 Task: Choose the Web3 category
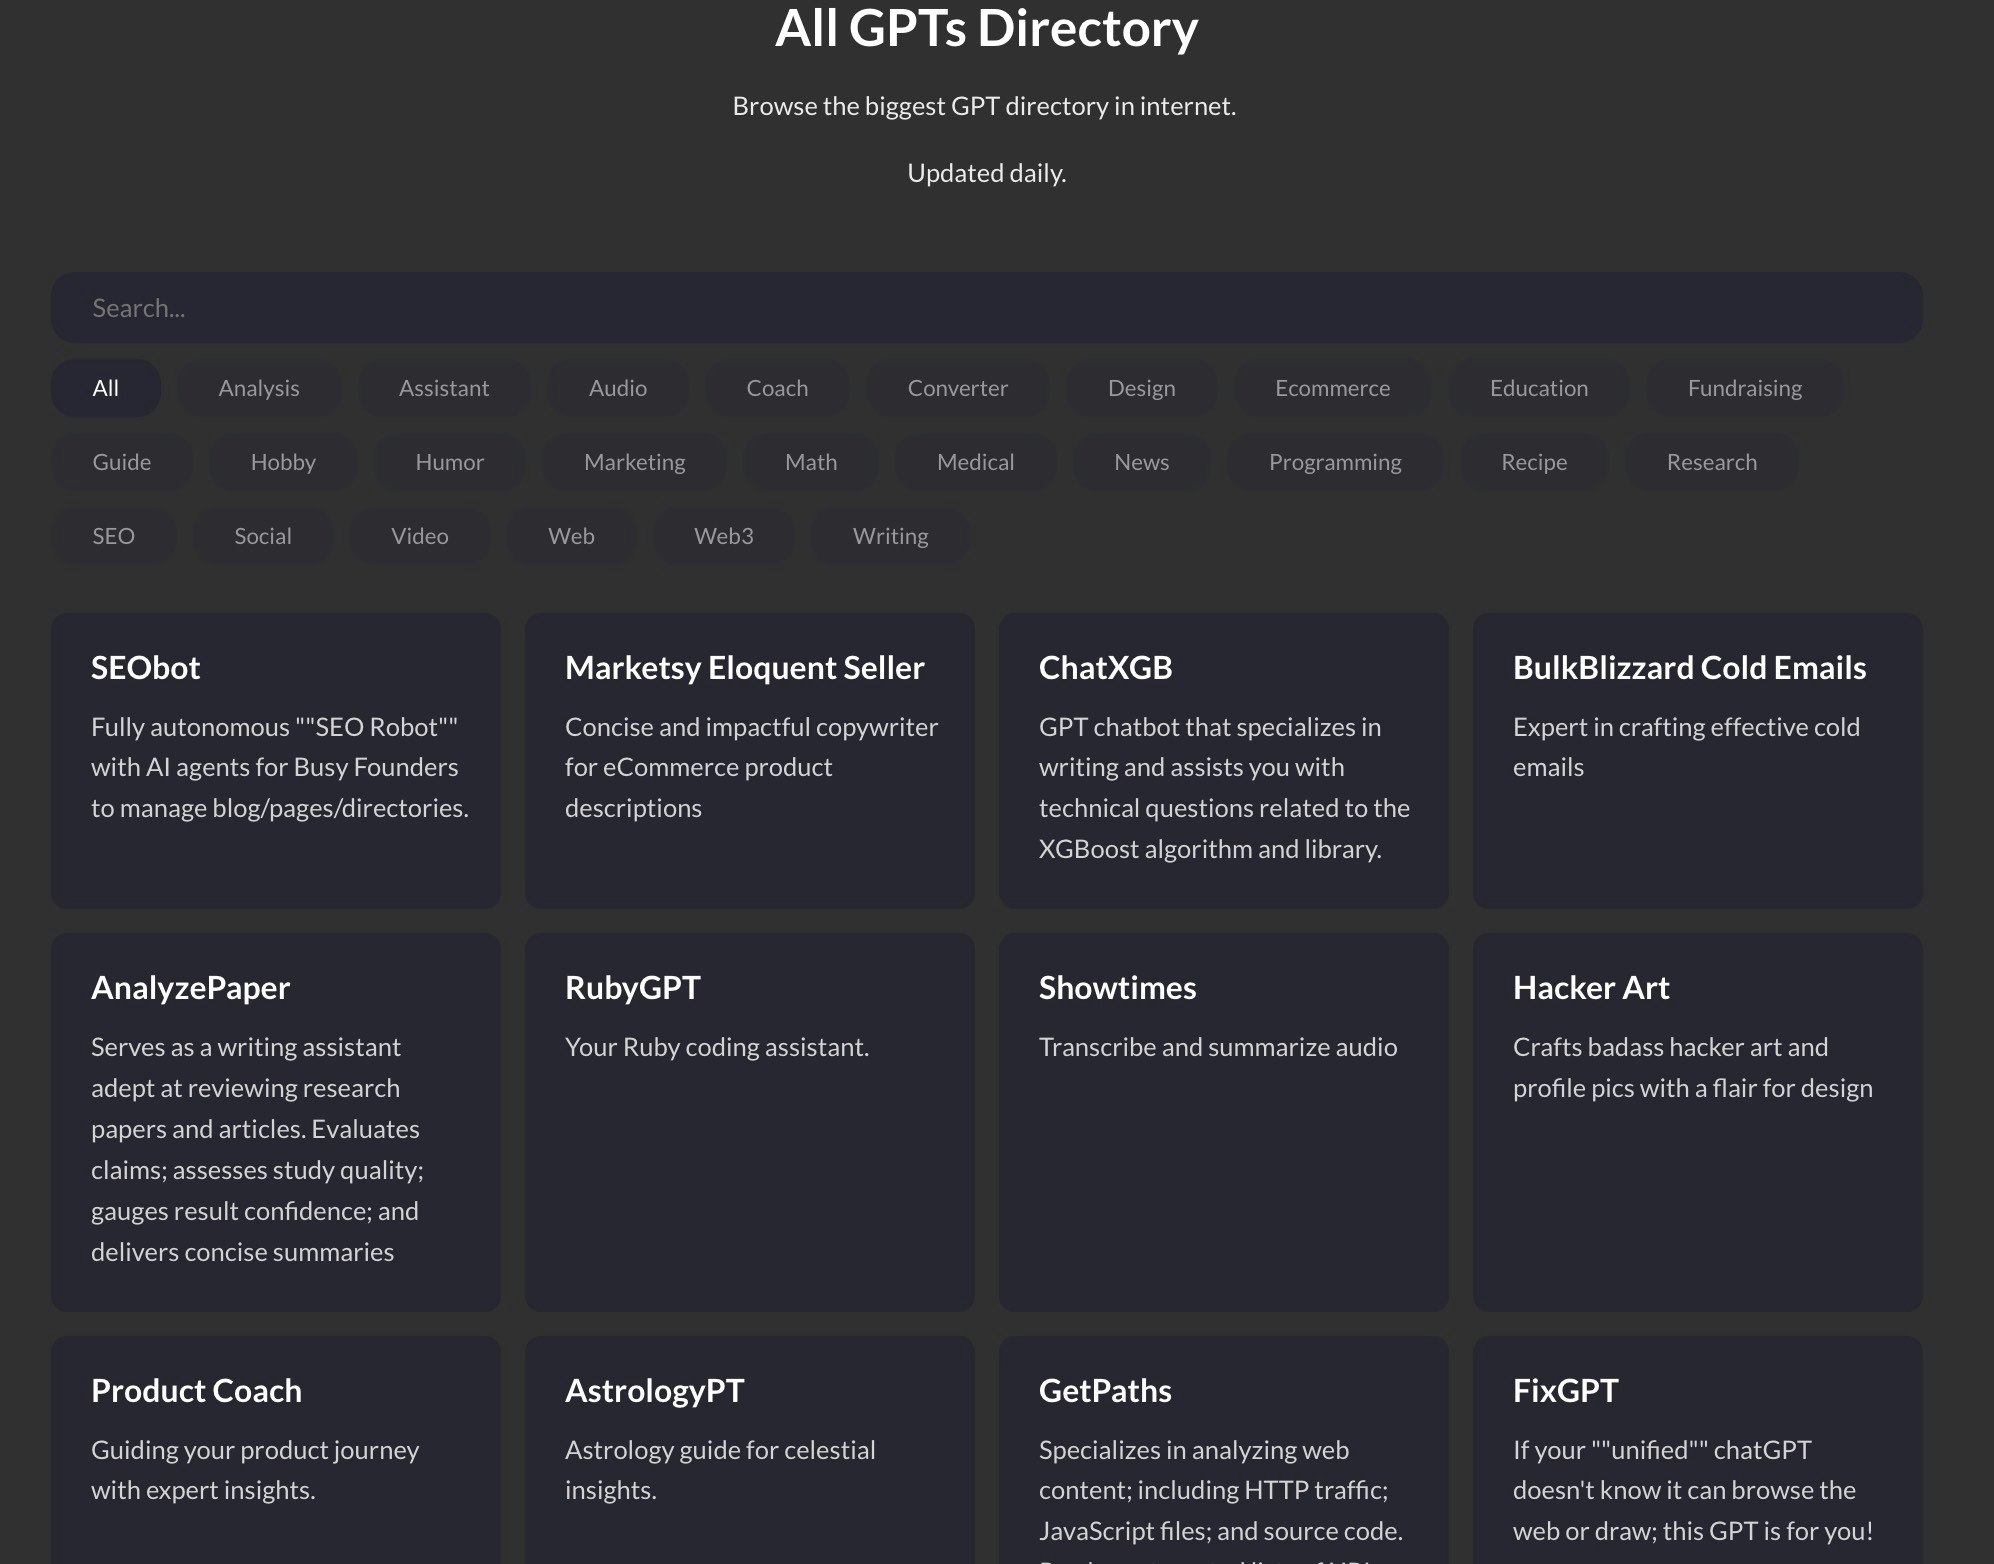(x=723, y=536)
